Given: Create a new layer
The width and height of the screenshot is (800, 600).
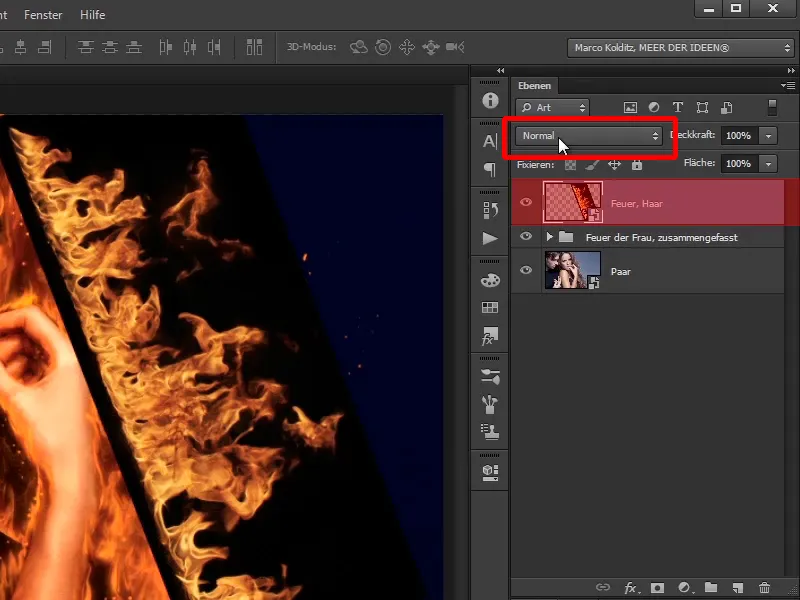Looking at the screenshot, I should pos(738,588).
